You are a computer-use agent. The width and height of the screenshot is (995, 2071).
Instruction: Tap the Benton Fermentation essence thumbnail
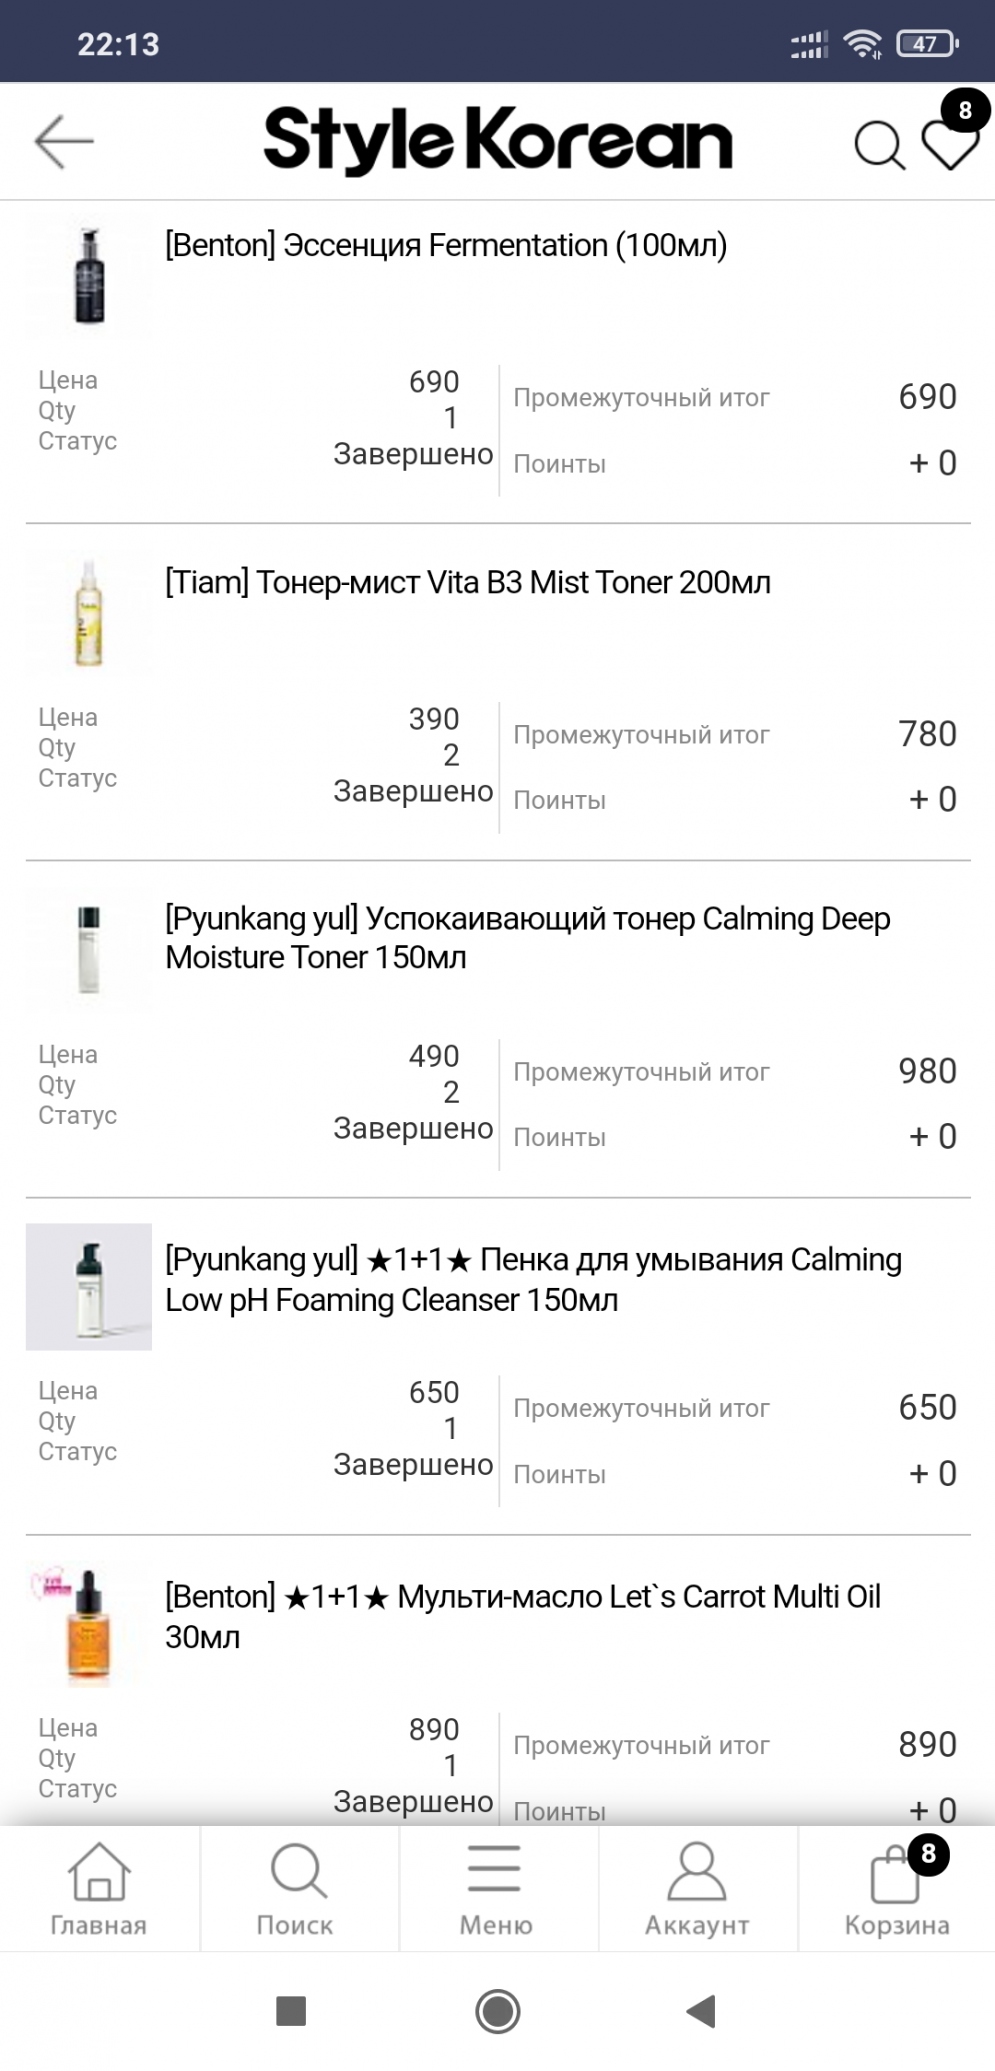pos(89,276)
